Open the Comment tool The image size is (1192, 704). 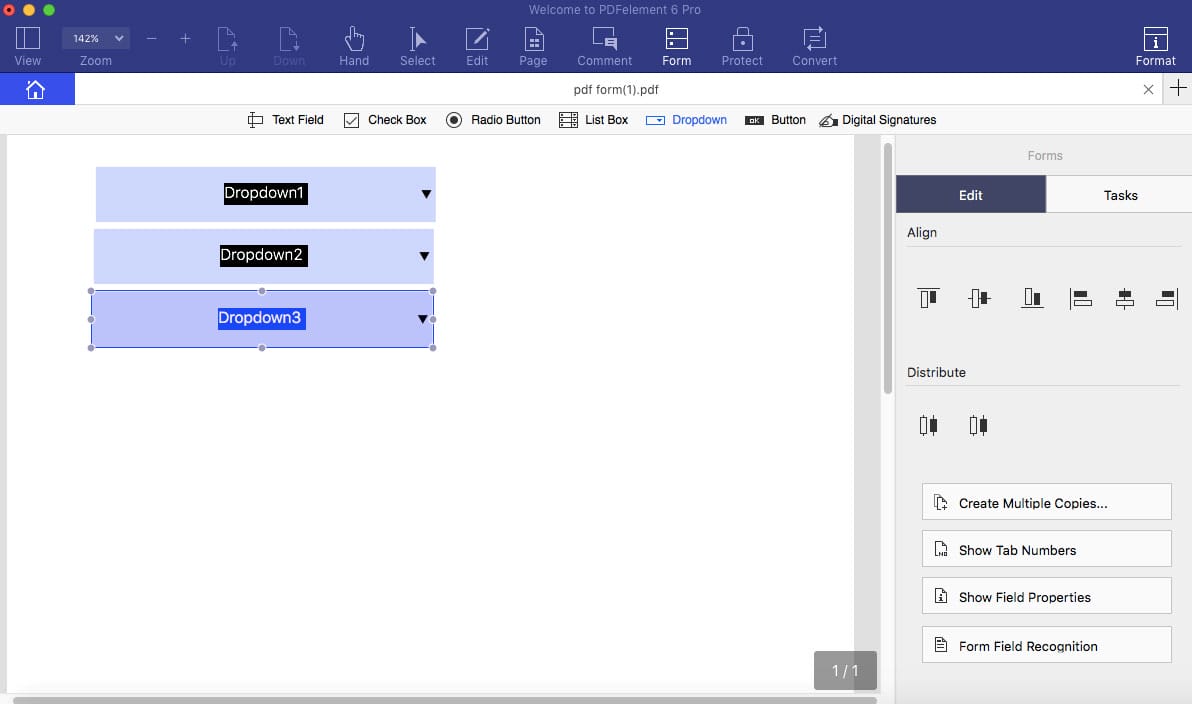(604, 46)
